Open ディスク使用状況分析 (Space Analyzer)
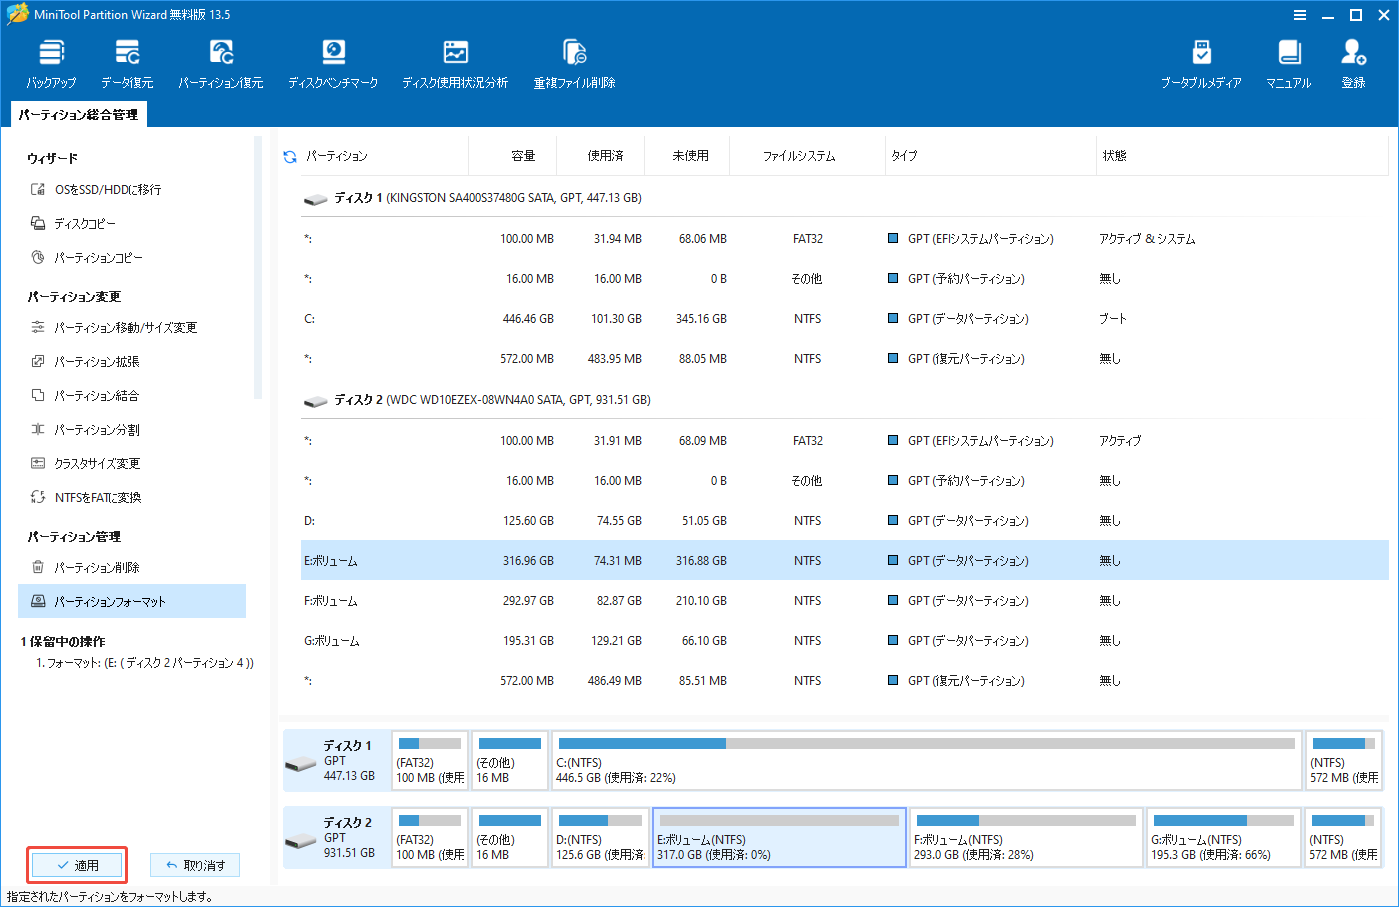 point(455,62)
